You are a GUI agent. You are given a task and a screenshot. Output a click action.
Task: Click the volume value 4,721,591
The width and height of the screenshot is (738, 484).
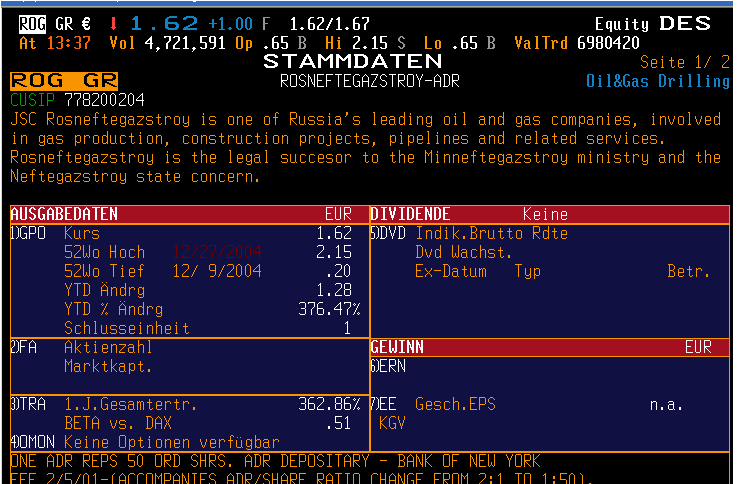tap(185, 43)
